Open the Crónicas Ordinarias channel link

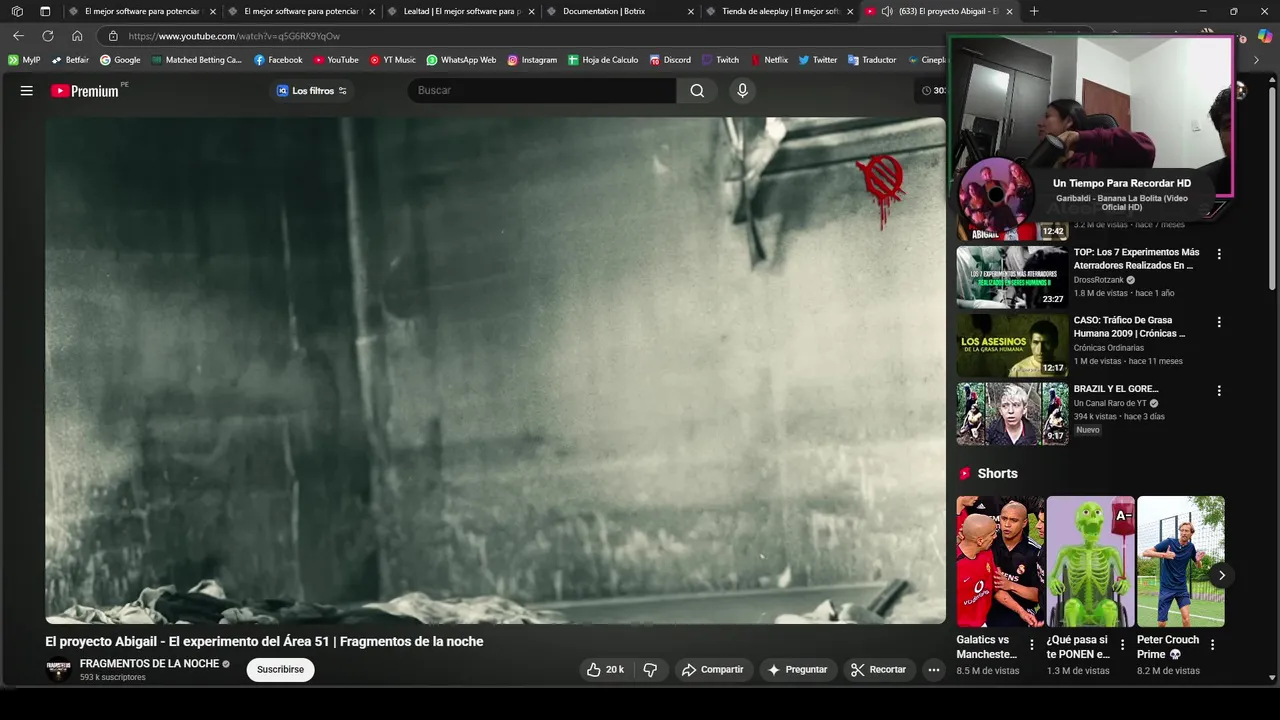(1109, 348)
